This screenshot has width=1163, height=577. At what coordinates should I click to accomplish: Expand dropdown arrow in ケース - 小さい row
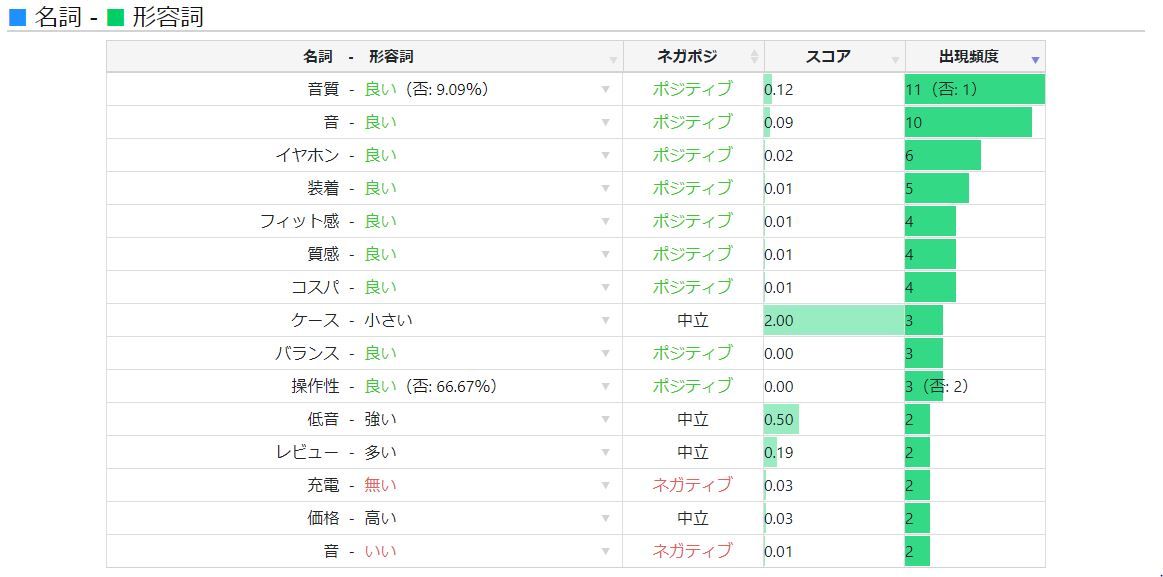pyautogui.click(x=605, y=321)
